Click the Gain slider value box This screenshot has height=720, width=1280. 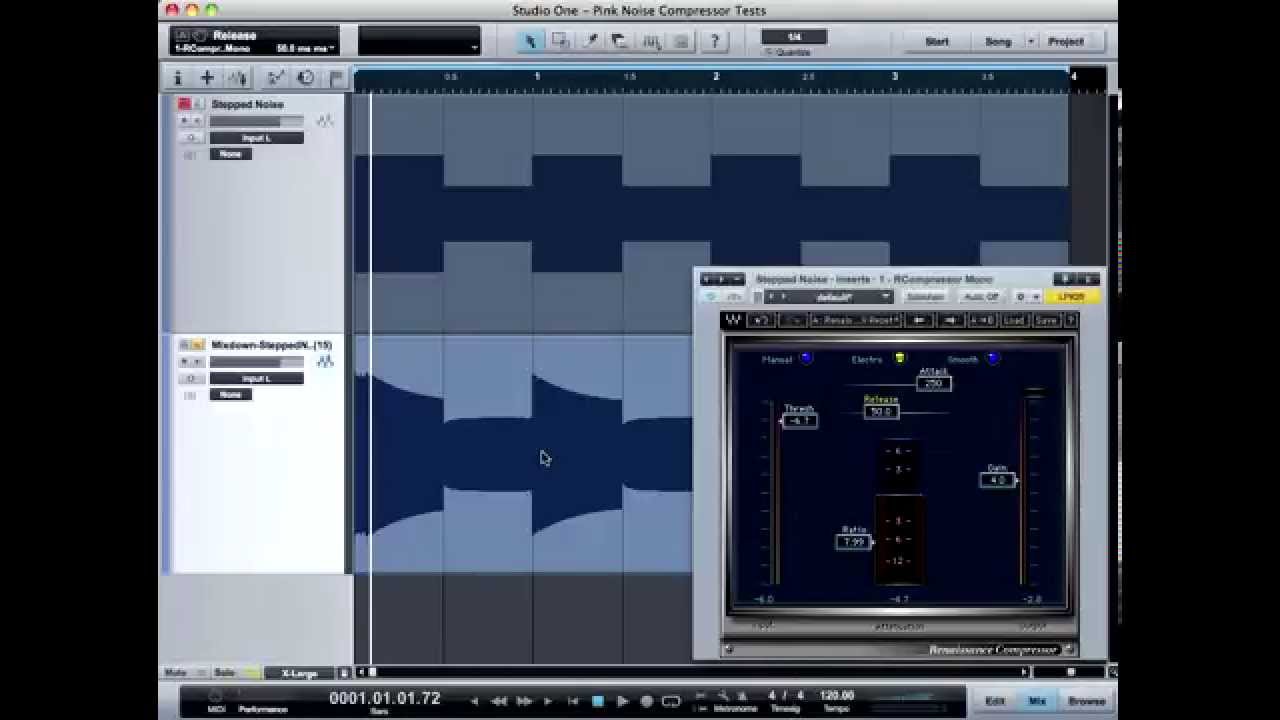click(998, 480)
